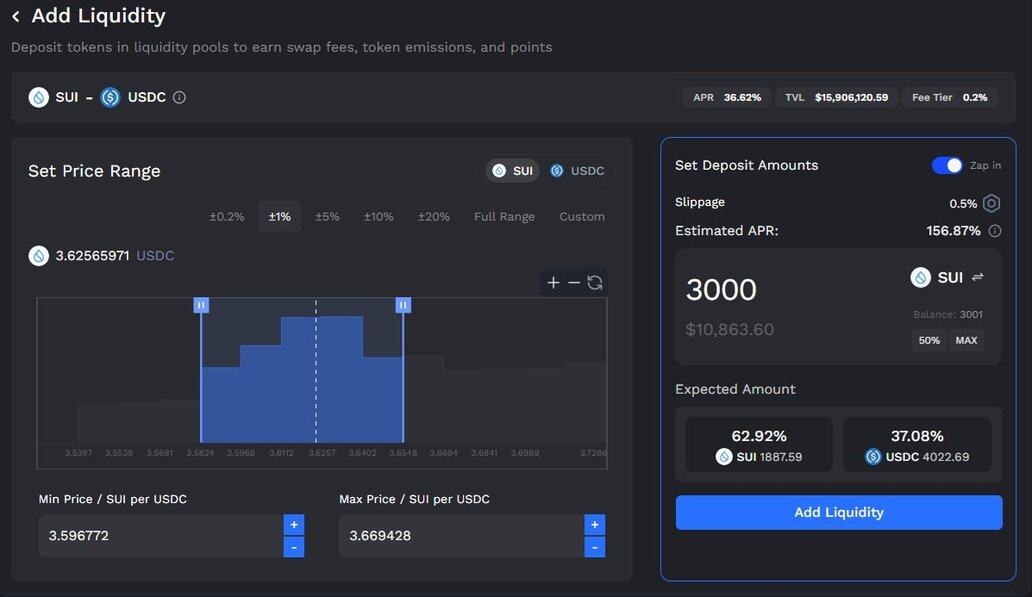The height and width of the screenshot is (597, 1032).
Task: Choose the ±20% price range preset
Action: tap(434, 217)
